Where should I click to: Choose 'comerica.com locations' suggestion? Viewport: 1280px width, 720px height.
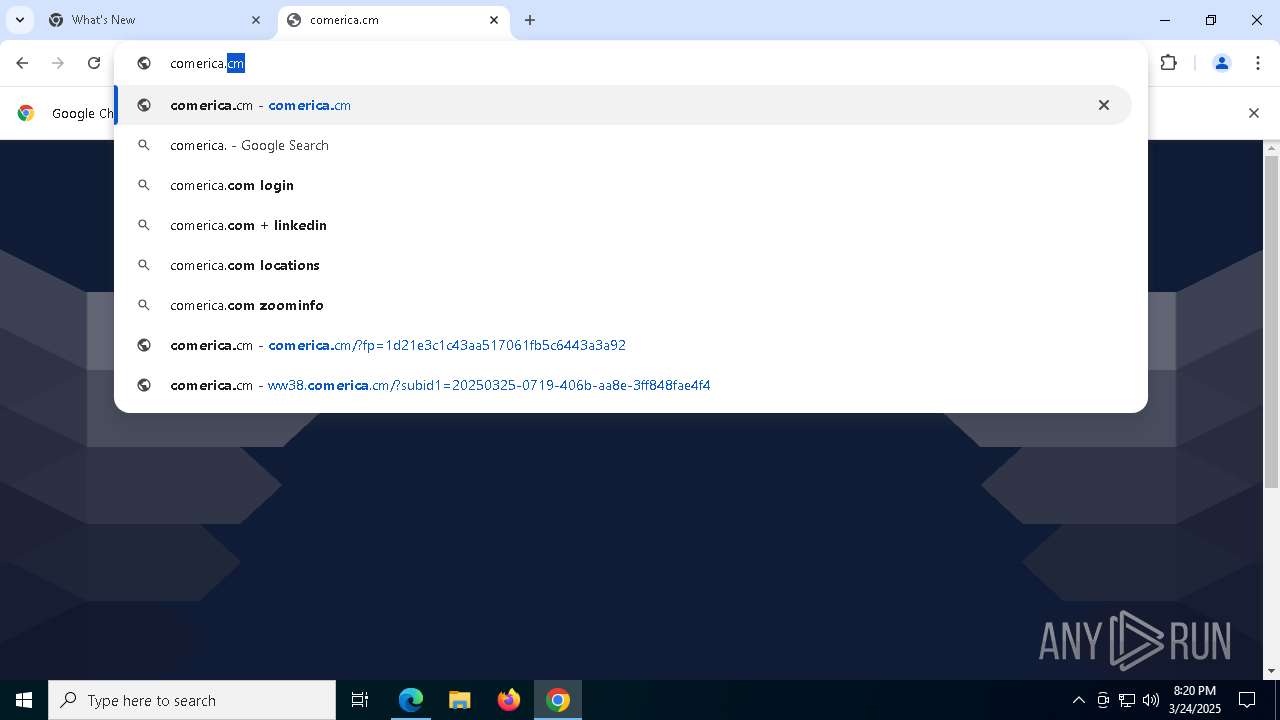click(623, 265)
